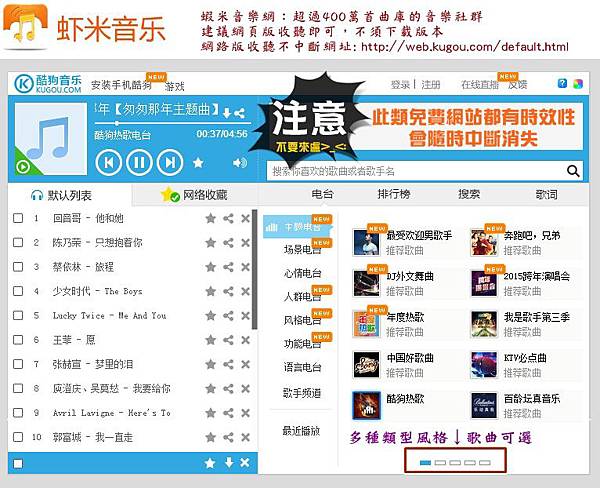Open 歌手频道 category
This screenshot has height=488, width=600.
[302, 393]
